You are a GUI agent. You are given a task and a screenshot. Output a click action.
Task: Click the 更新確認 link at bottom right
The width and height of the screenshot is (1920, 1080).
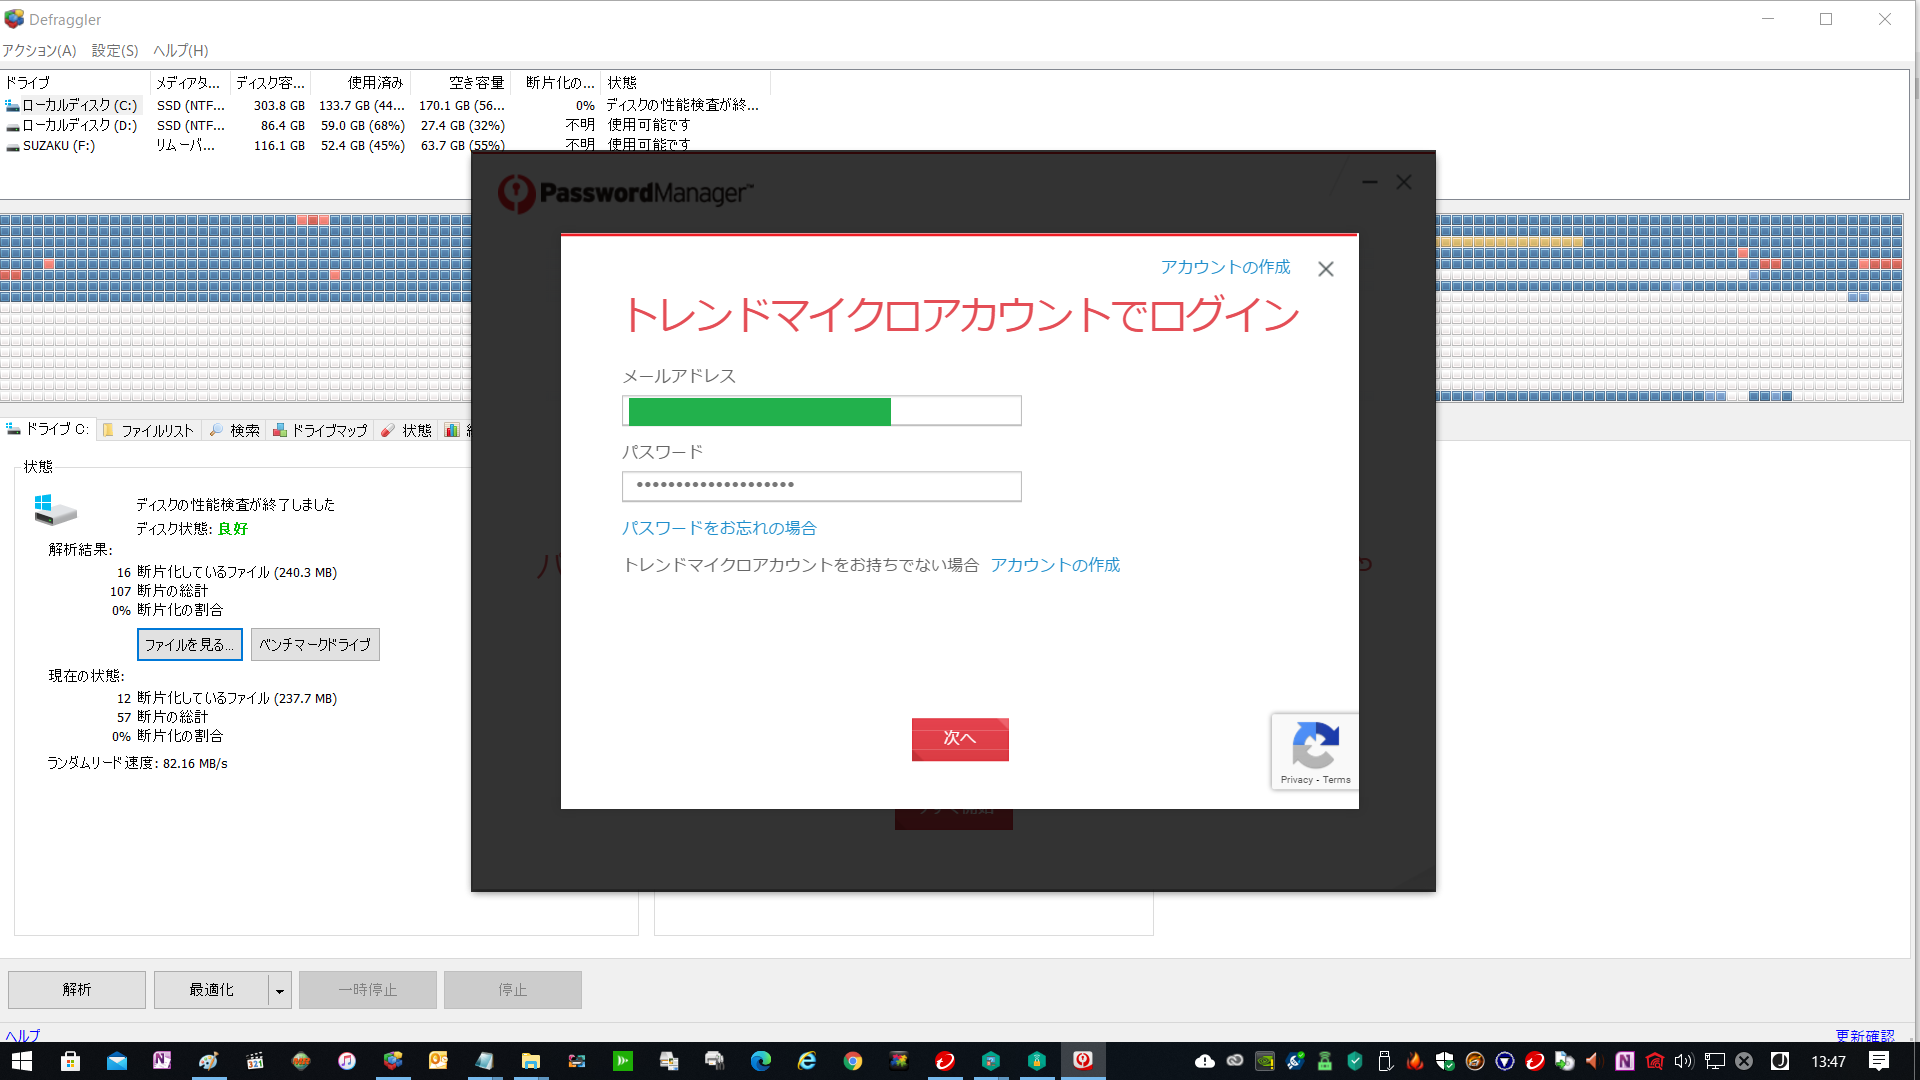coord(1864,1035)
